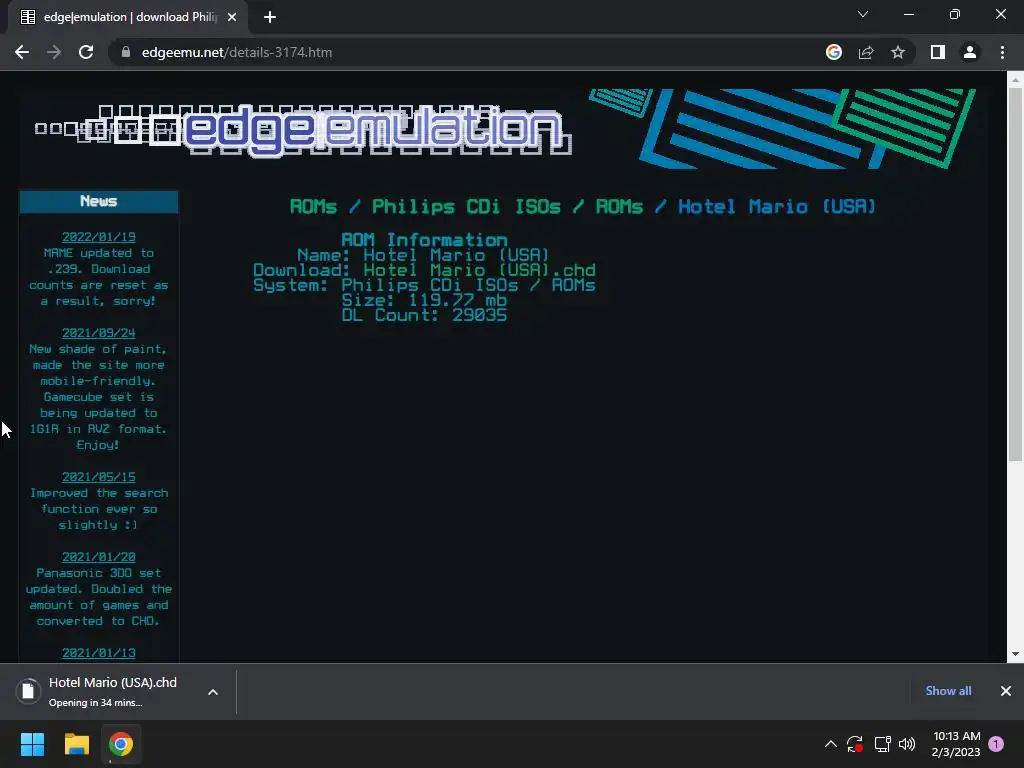
Task: Show all downloads
Action: [x=948, y=691]
